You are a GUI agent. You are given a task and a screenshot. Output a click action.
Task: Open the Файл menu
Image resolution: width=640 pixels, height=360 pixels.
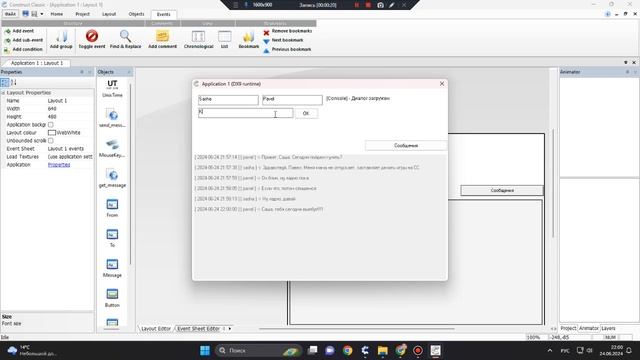point(10,14)
